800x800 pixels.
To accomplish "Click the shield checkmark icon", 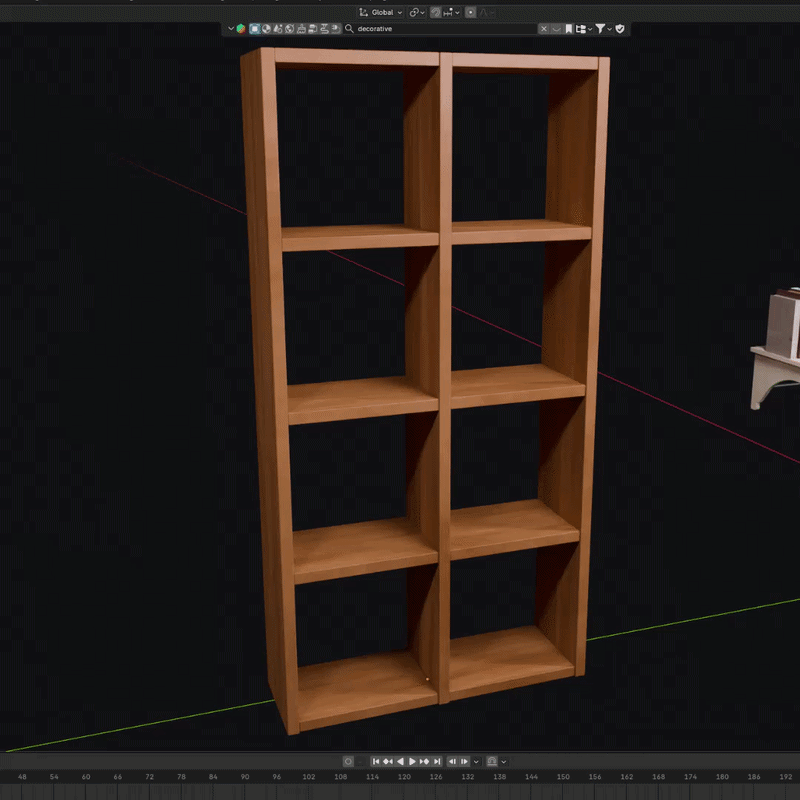I will click(x=620, y=29).
